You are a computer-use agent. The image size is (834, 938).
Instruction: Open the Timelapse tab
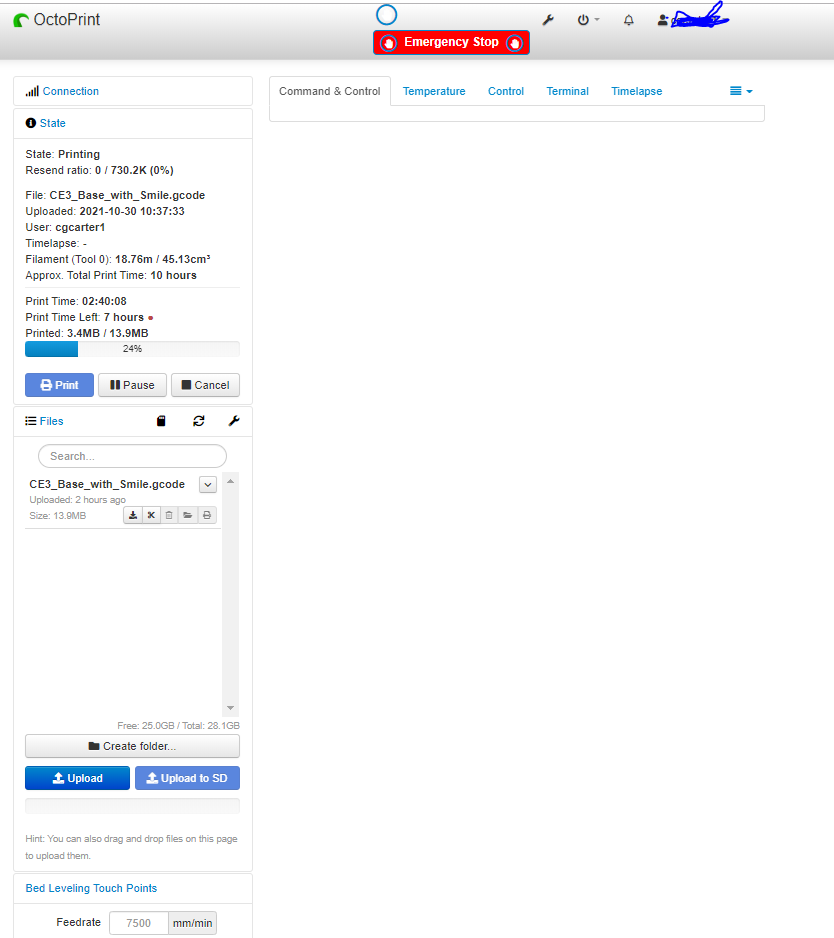(637, 91)
